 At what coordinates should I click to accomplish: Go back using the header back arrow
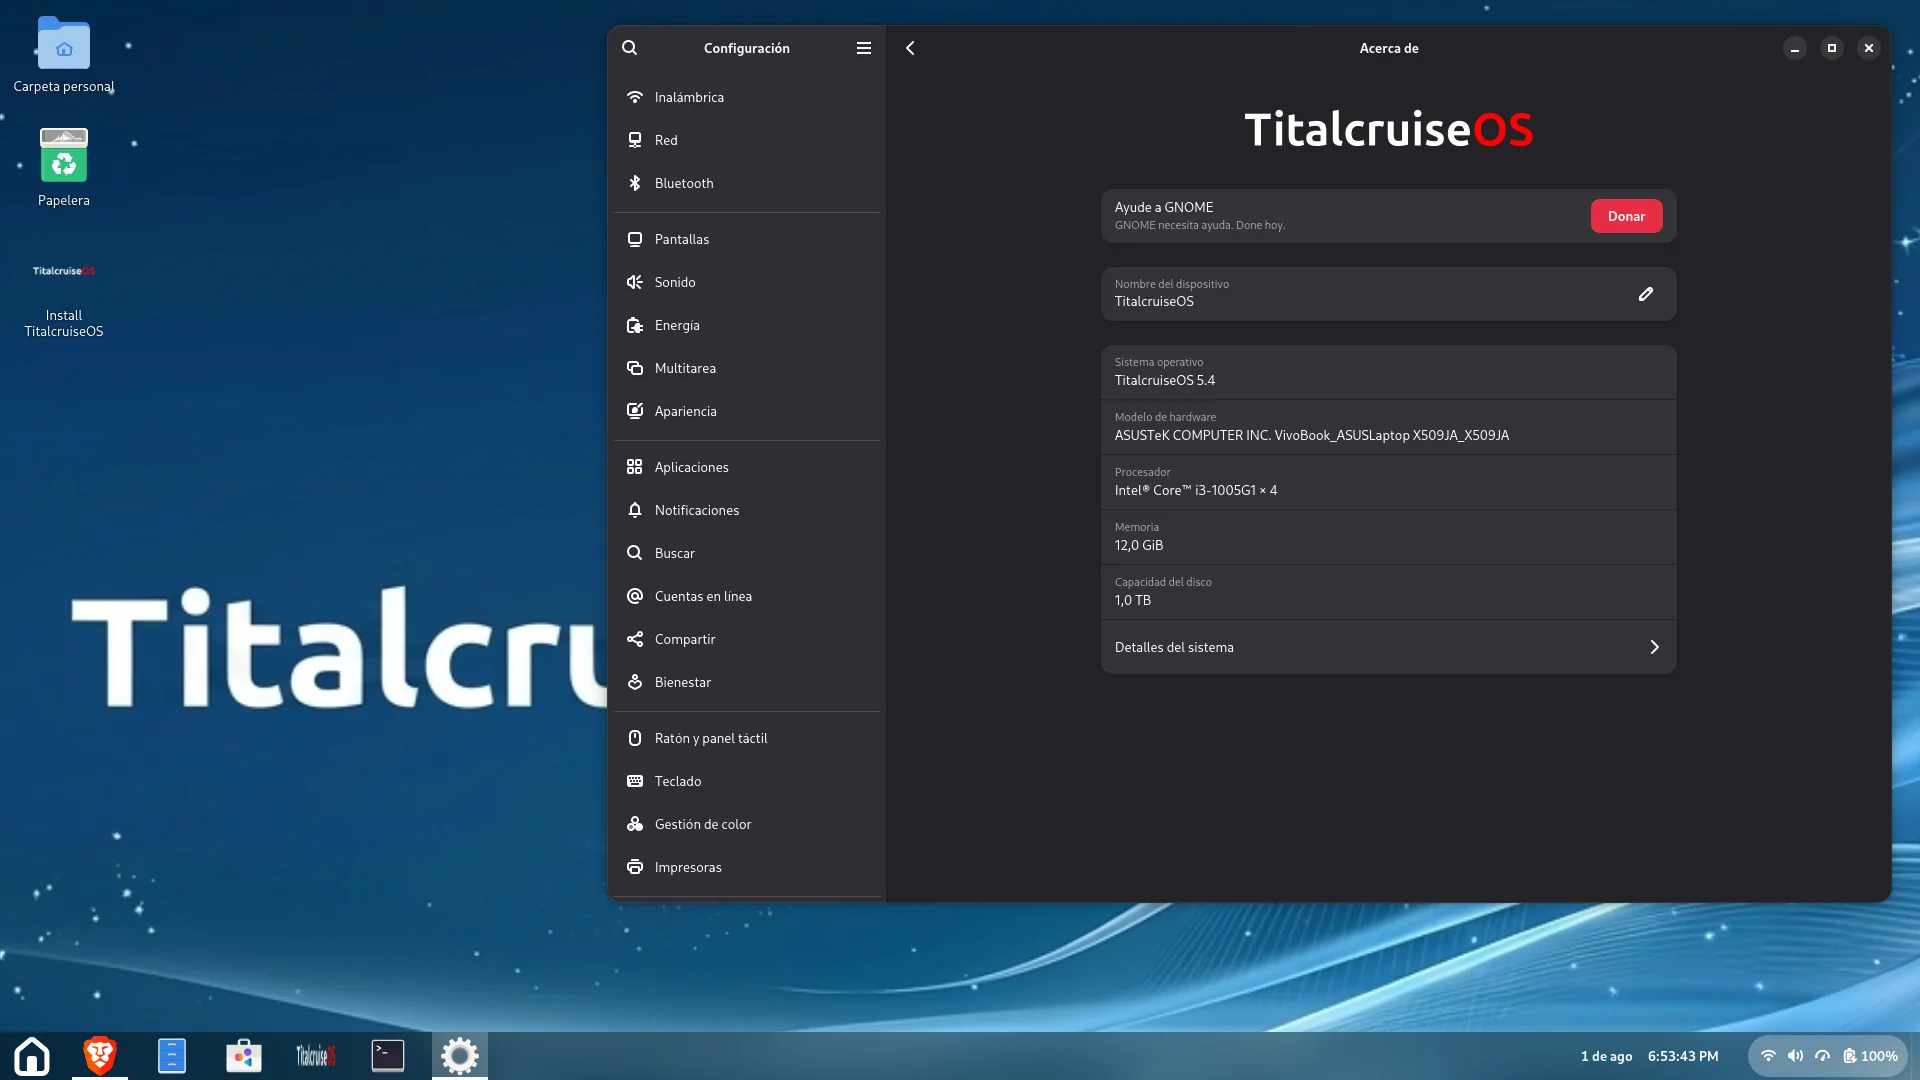click(910, 48)
